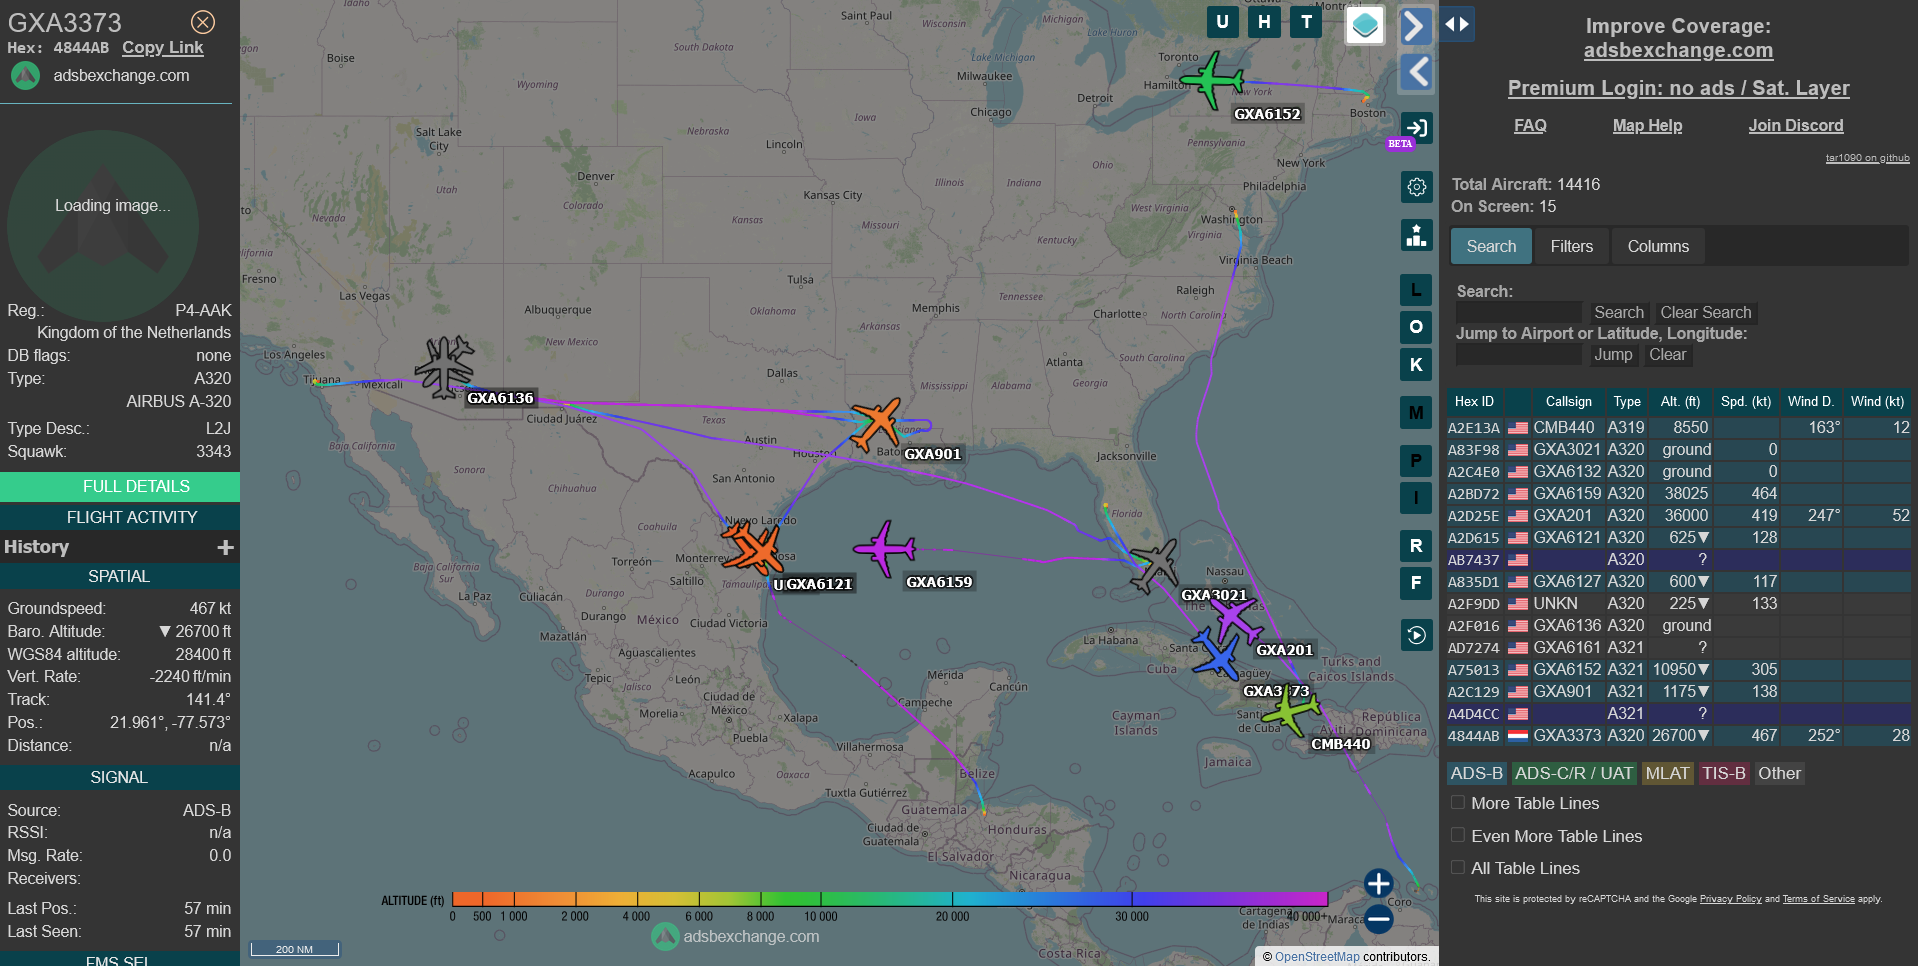Image resolution: width=1918 pixels, height=966 pixels.
Task: Close the GXA3373 aircraft info panel
Action: 203,22
